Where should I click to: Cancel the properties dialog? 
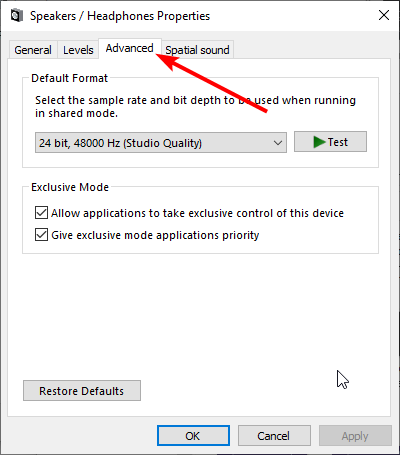[274, 436]
